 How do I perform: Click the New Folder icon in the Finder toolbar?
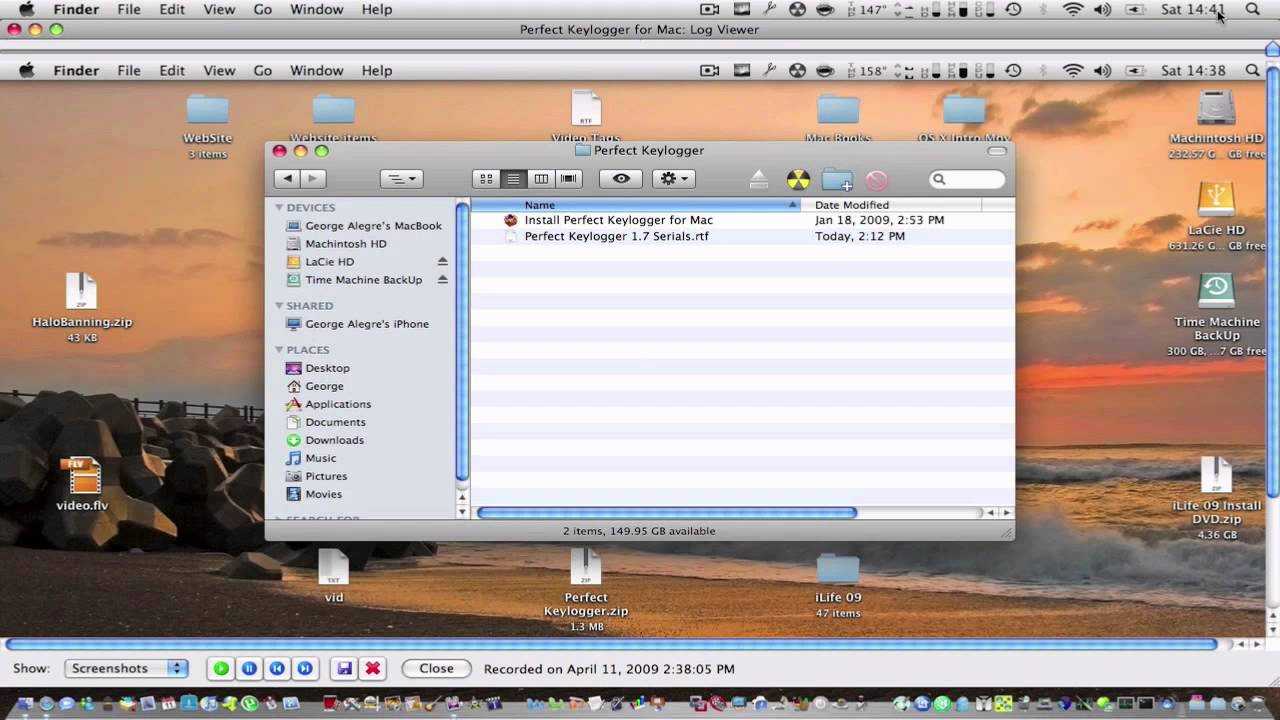837,179
